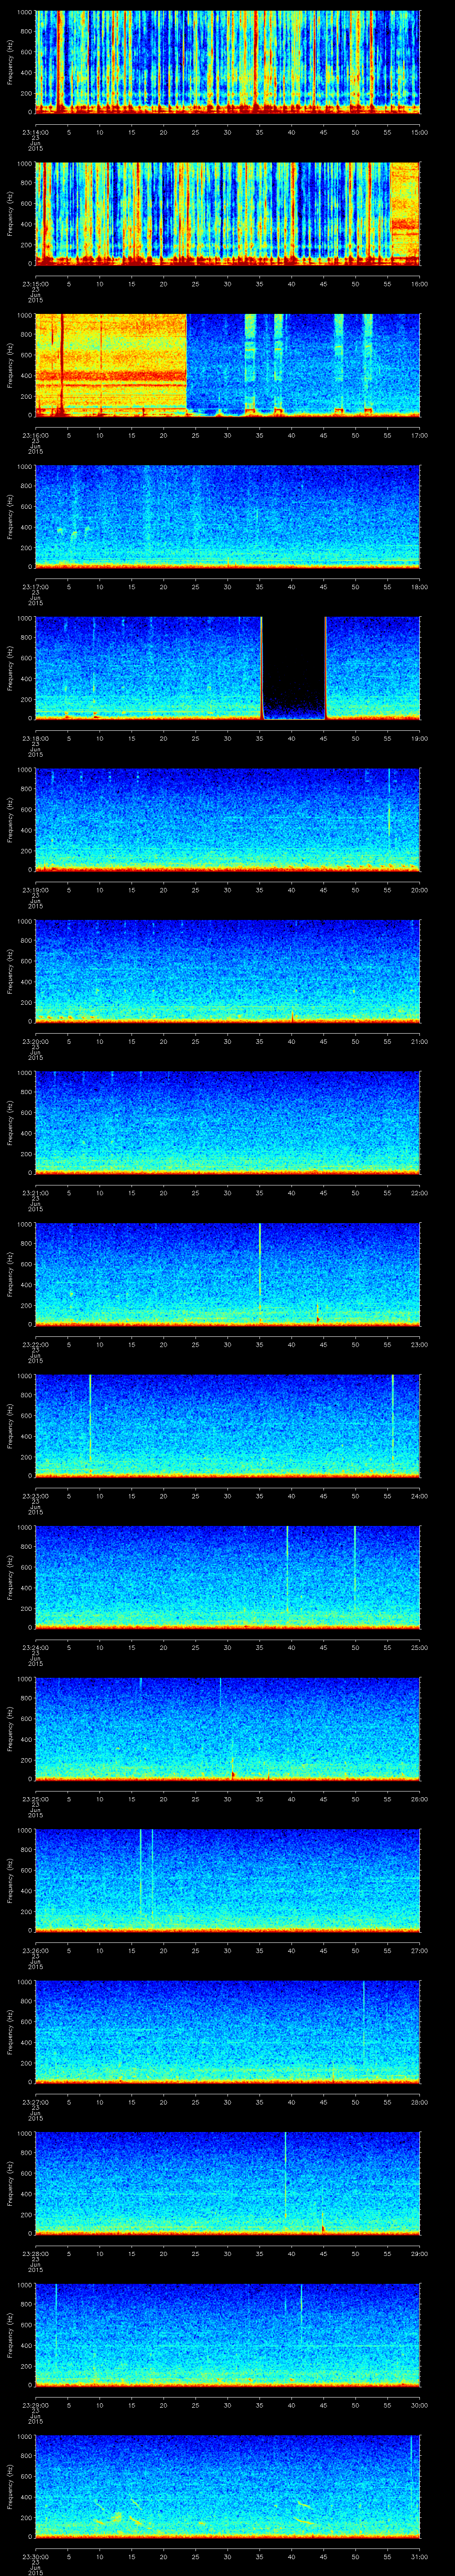Open the spectrogram panel starting at 23:17:00
The image size is (455, 2576).
(x=227, y=517)
